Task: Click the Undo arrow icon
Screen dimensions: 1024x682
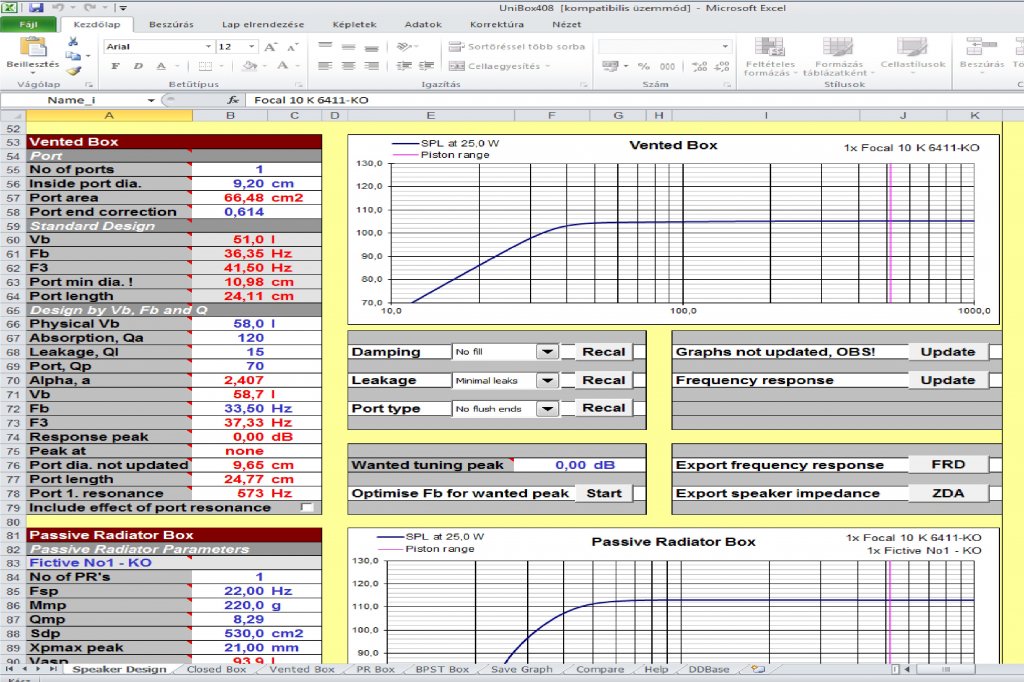Action: click(x=57, y=8)
